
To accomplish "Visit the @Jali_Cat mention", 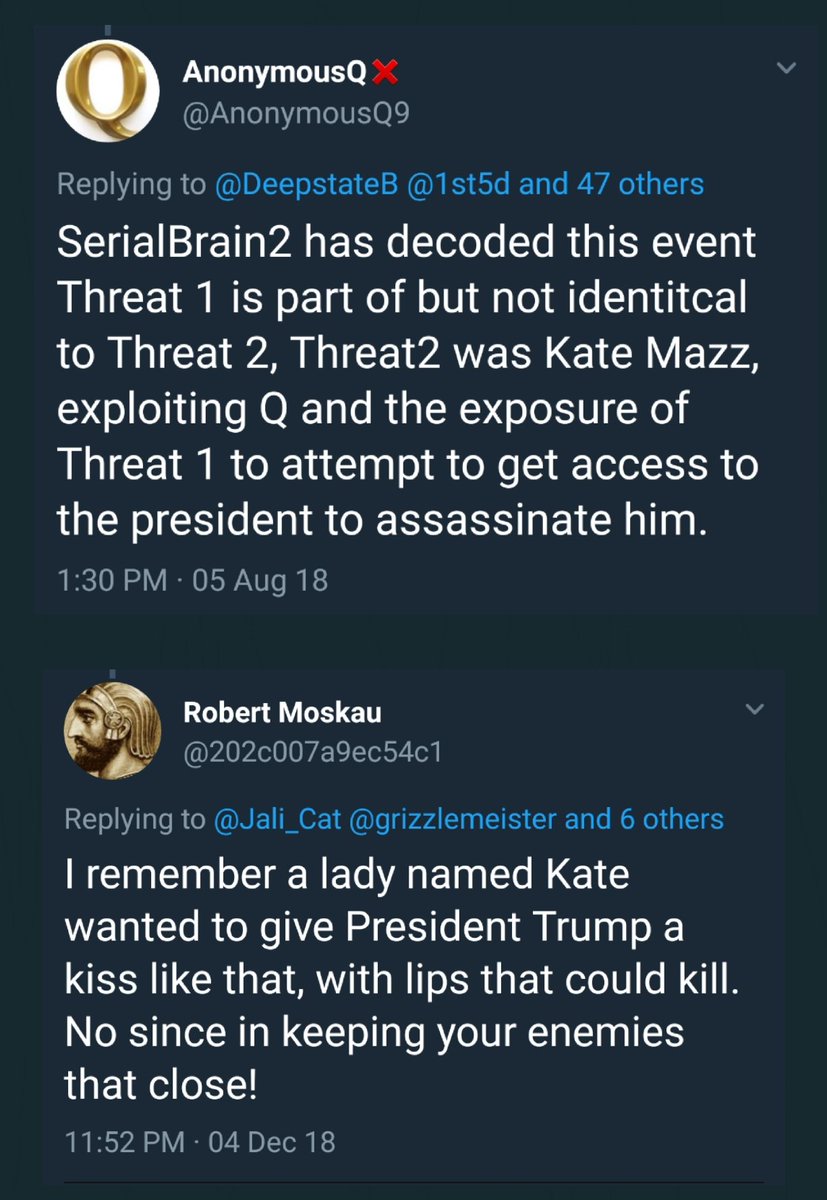I will click(x=275, y=820).
